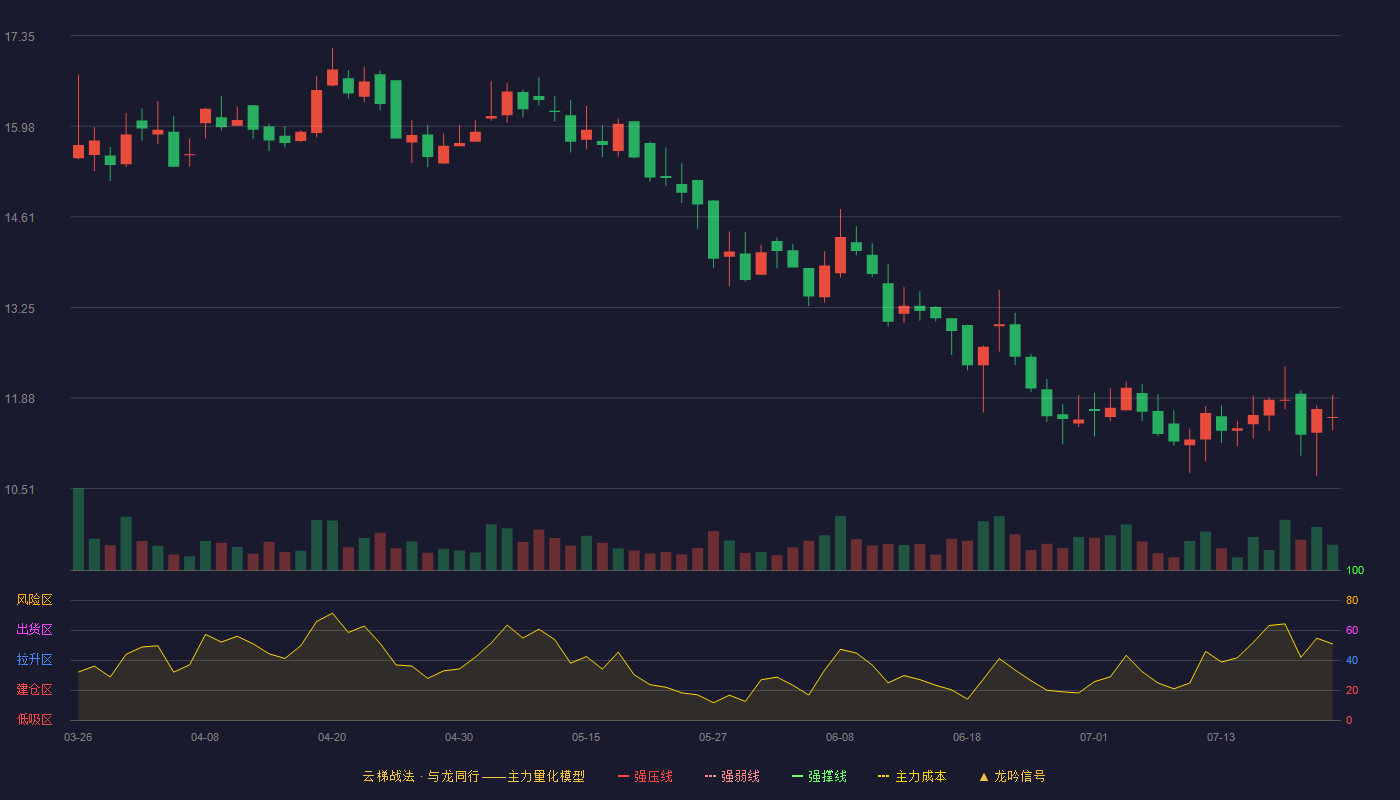Click the 03-26 date label
1400x800 pixels.
click(x=78, y=737)
